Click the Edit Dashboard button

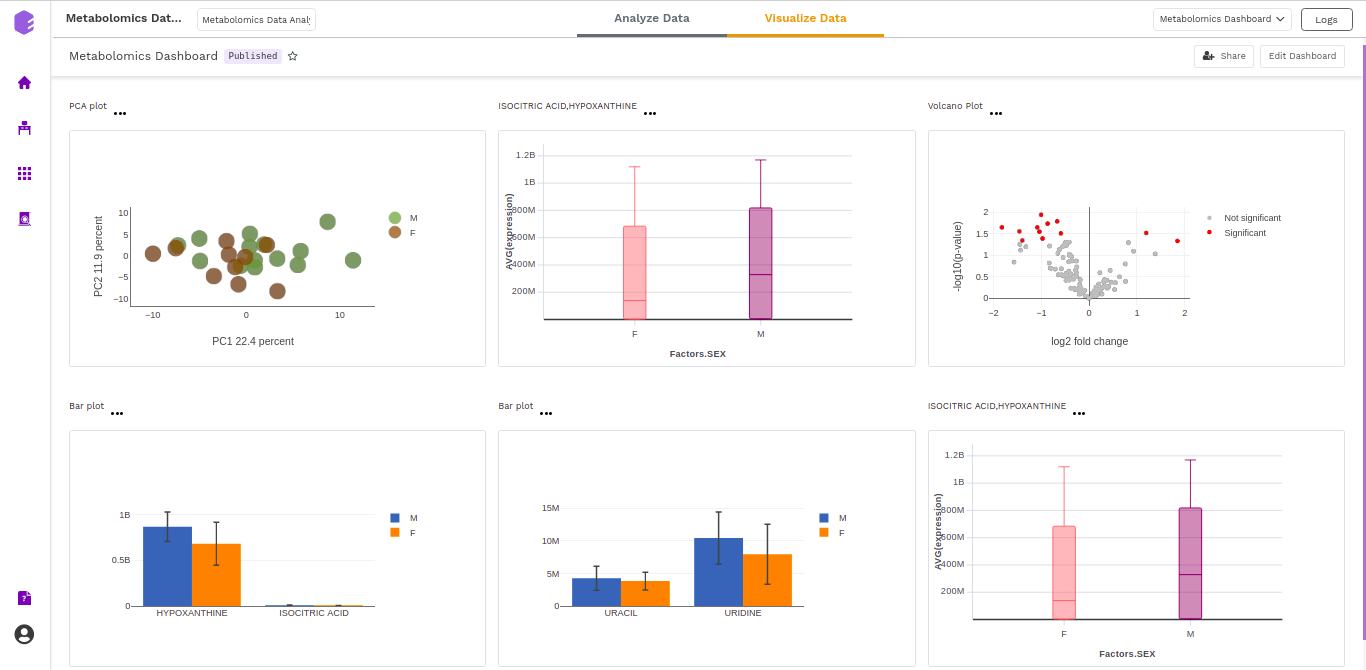1301,56
